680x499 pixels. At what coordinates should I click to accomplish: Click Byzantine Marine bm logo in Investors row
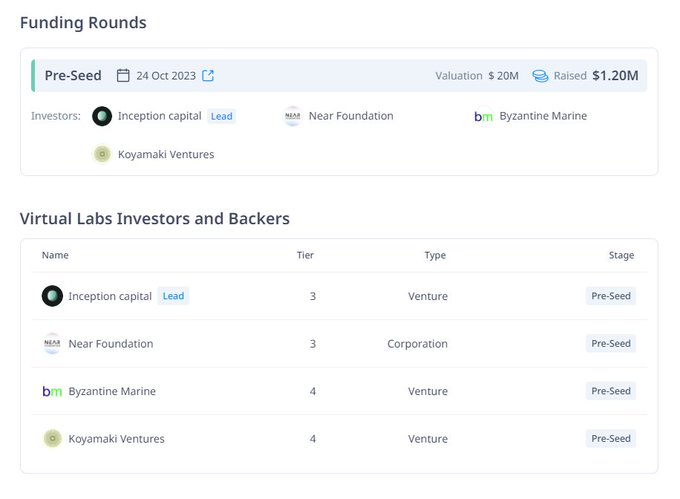coord(484,117)
